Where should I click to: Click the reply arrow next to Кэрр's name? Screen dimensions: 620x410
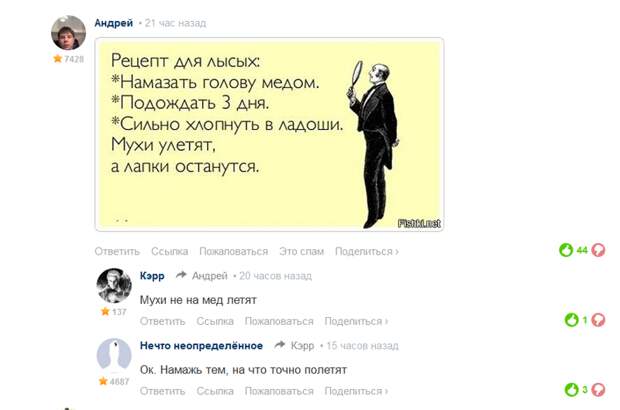point(181,275)
